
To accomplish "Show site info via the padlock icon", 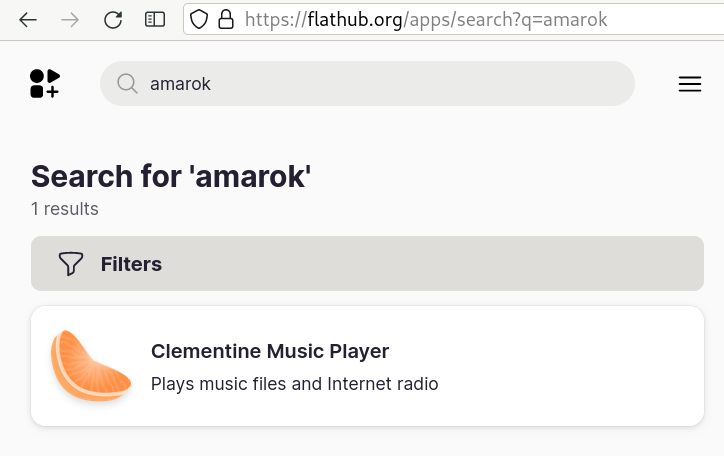I will [226, 19].
